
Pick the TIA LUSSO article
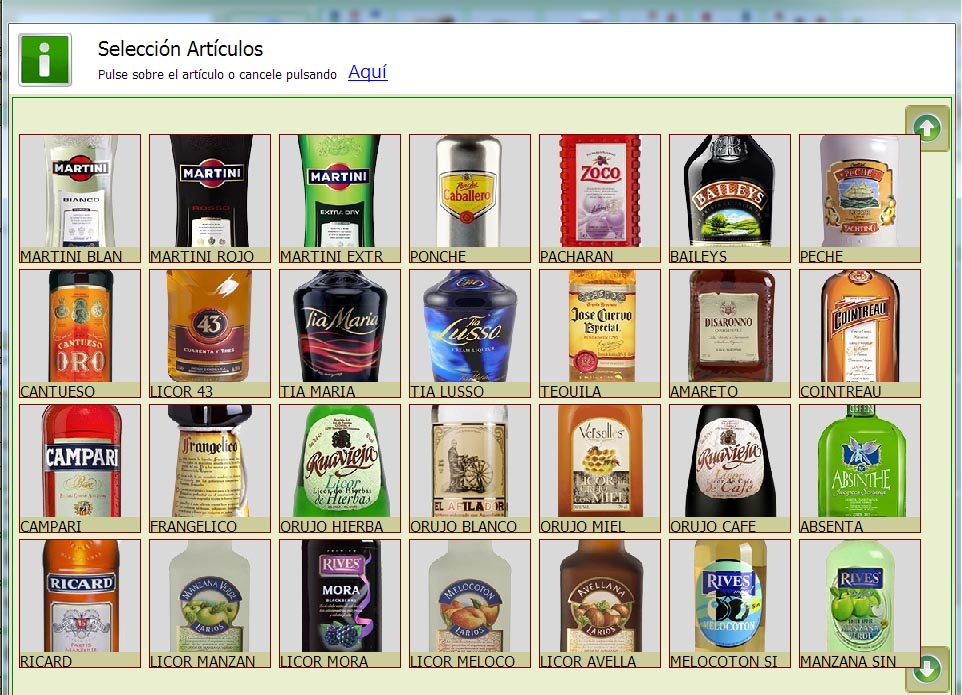click(x=470, y=334)
